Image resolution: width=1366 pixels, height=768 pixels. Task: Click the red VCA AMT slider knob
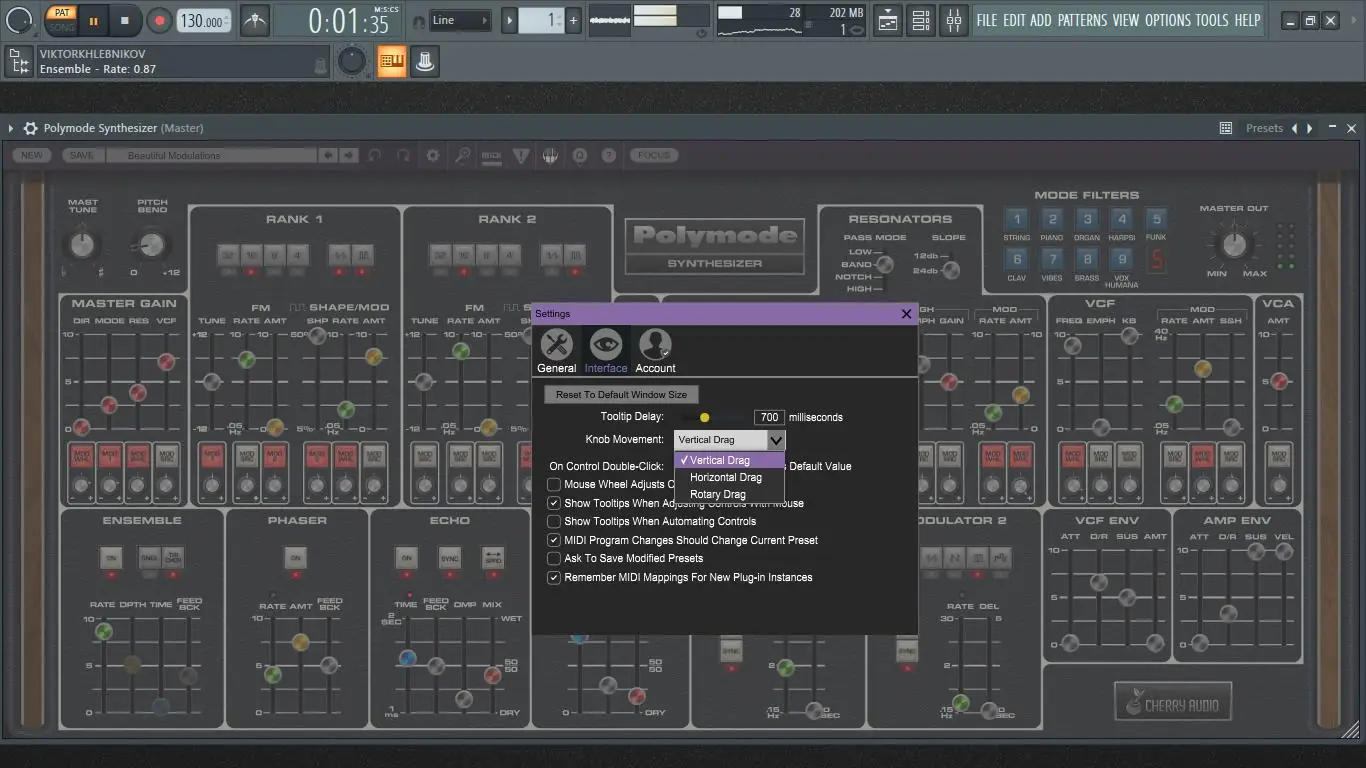tap(1278, 381)
